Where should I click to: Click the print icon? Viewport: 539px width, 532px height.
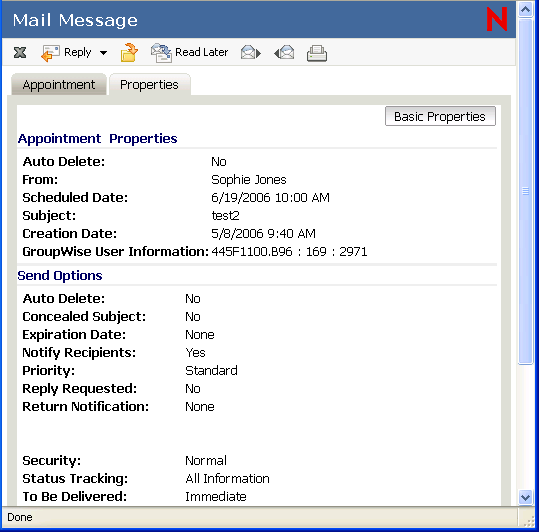point(317,53)
